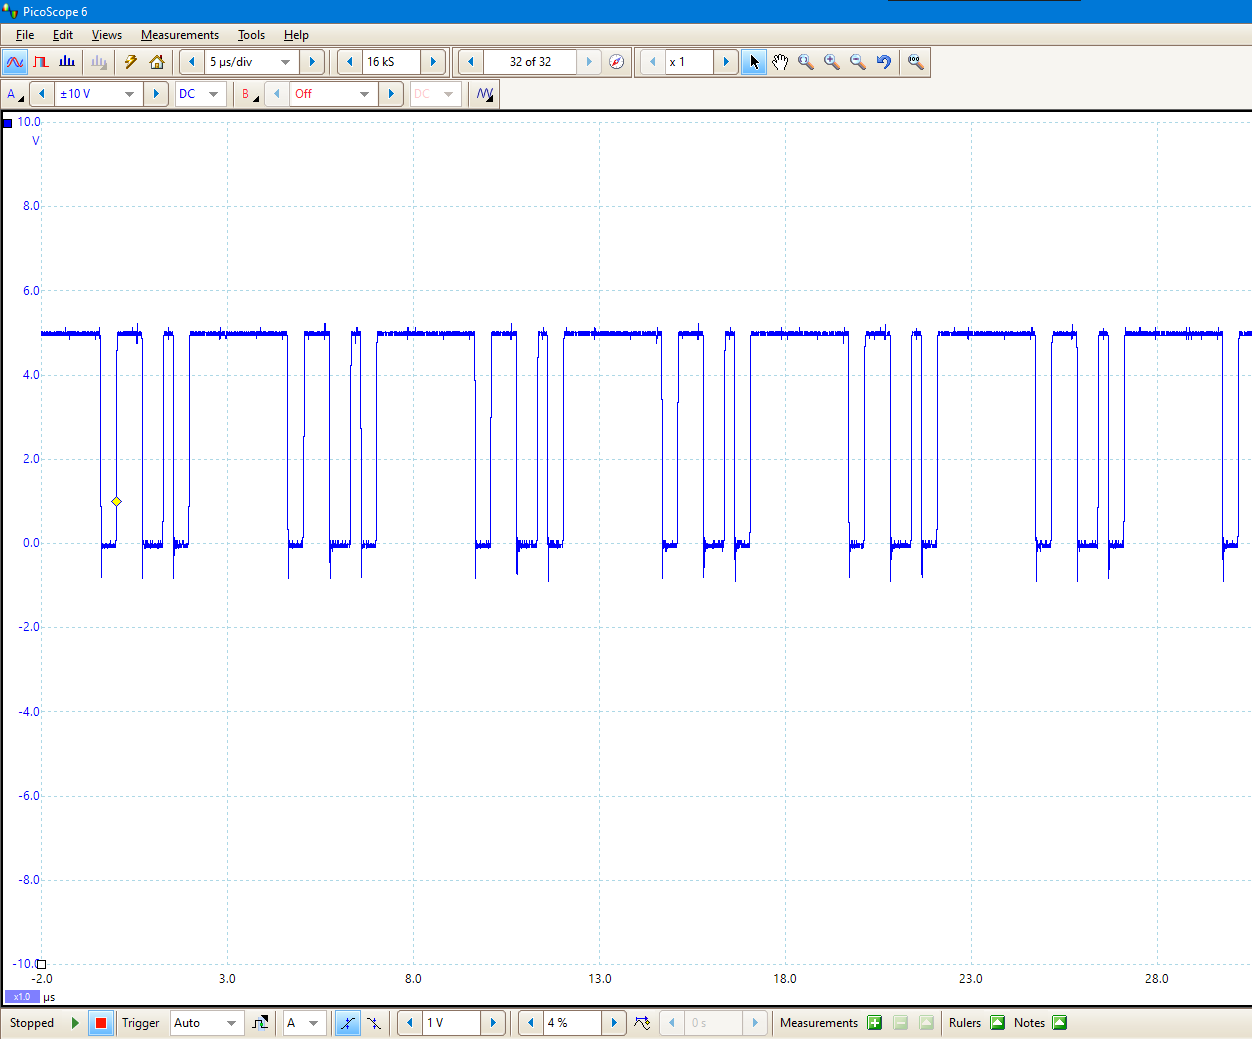This screenshot has width=1252, height=1039.
Task: Increase horizontal zoom factor arrow
Action: point(726,62)
